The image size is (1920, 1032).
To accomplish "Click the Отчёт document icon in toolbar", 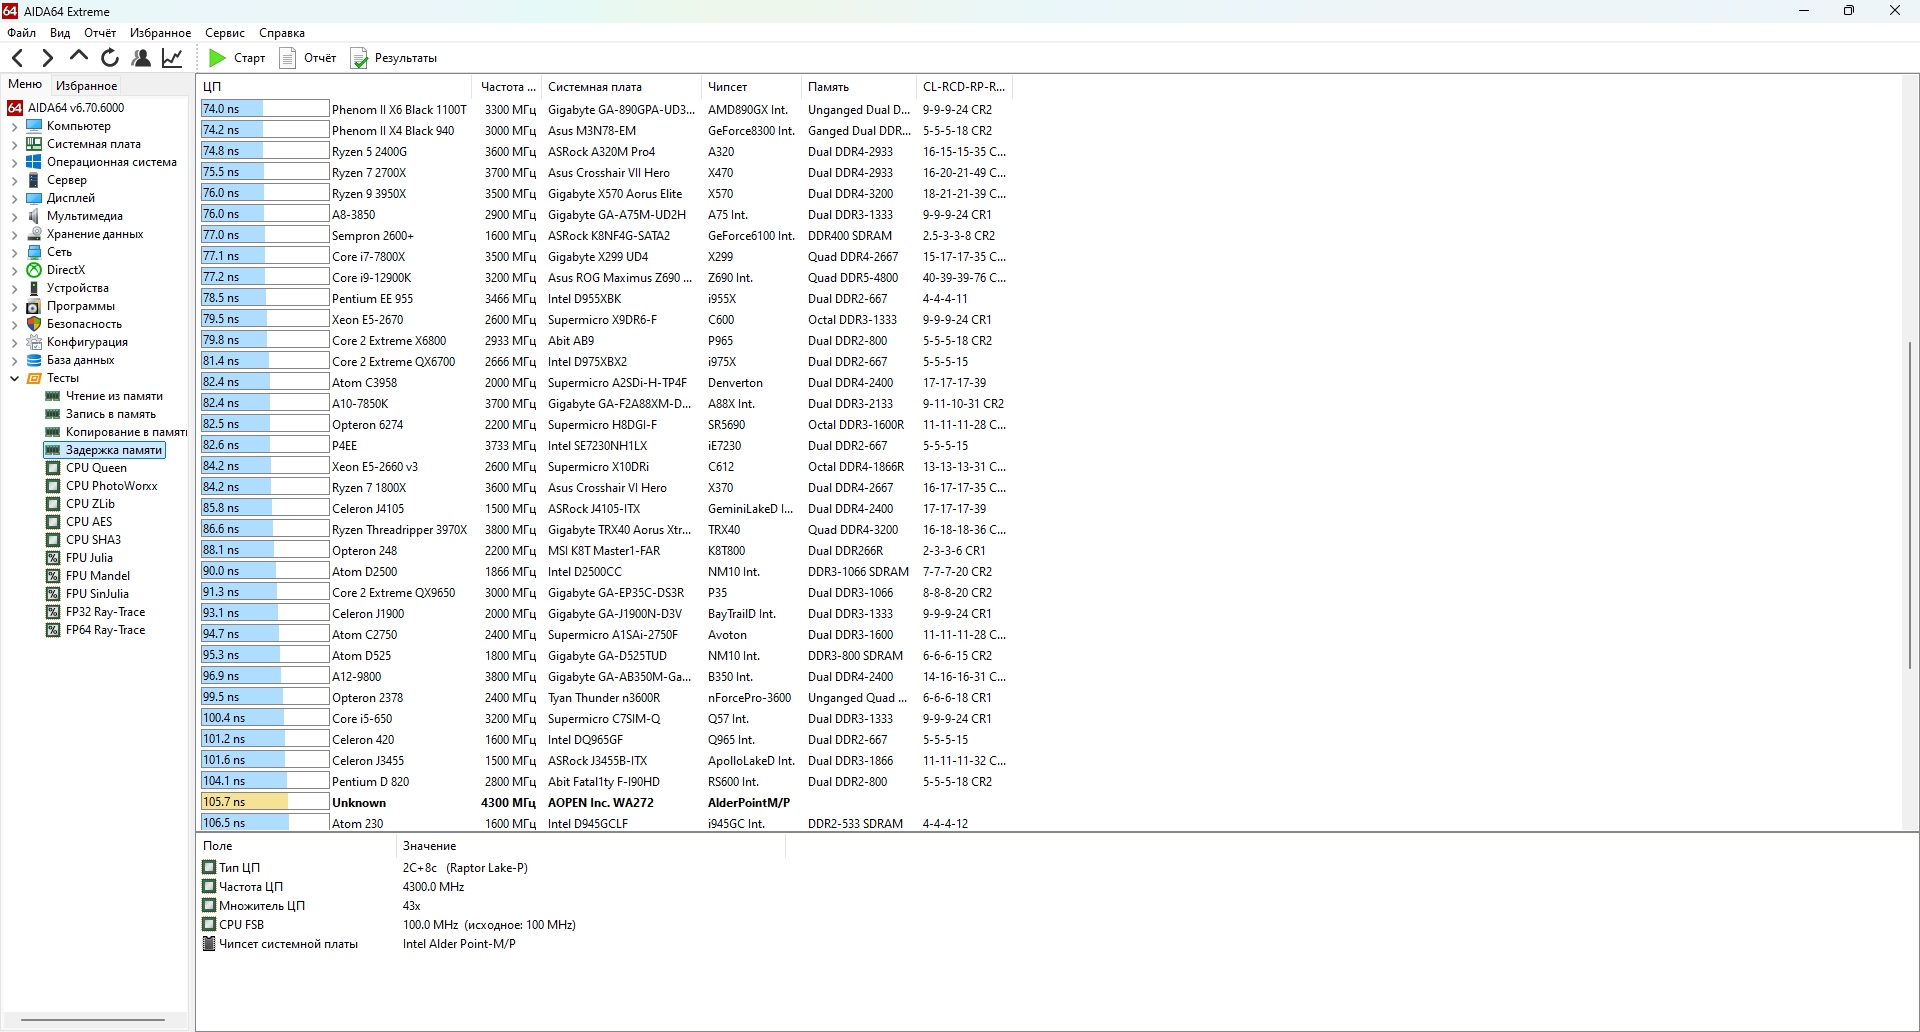I will pos(288,58).
